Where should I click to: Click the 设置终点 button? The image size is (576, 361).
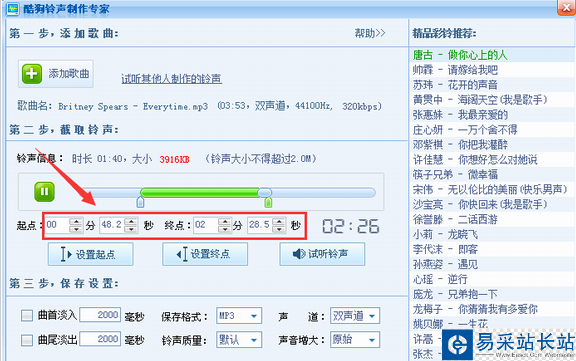(205, 254)
